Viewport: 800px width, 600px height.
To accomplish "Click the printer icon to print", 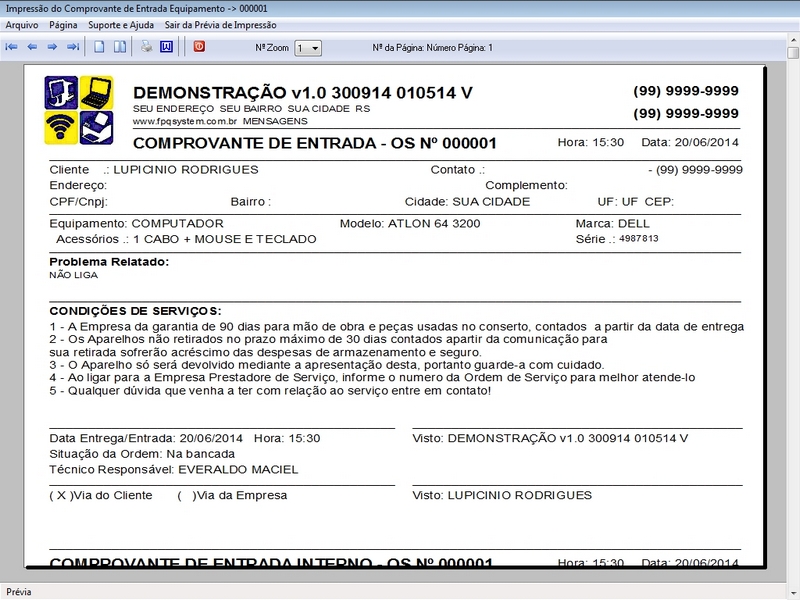I will 146,47.
